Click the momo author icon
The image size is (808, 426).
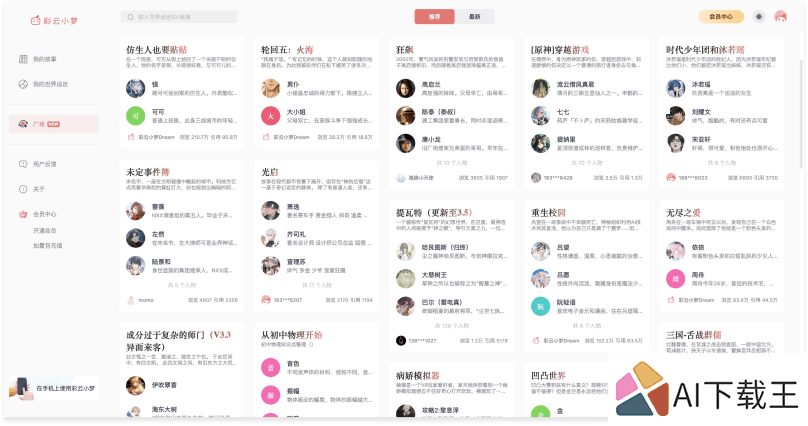131,300
